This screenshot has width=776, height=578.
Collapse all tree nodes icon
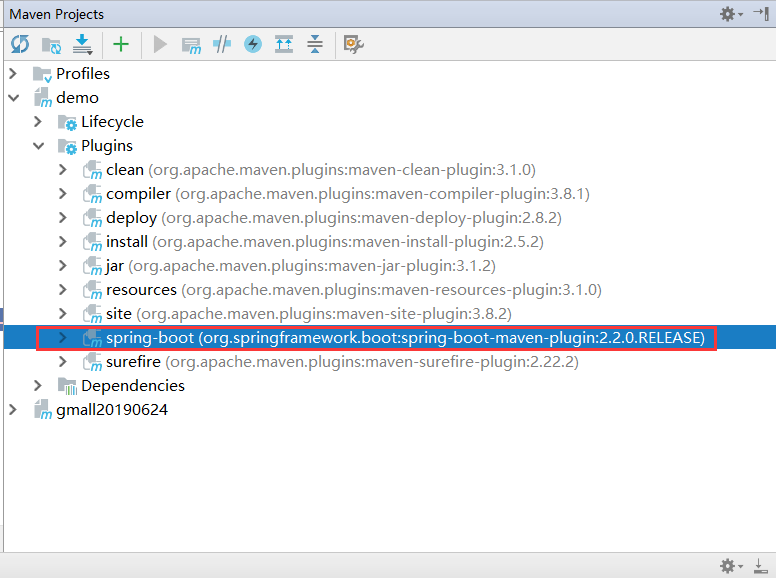pyautogui.click(x=315, y=44)
